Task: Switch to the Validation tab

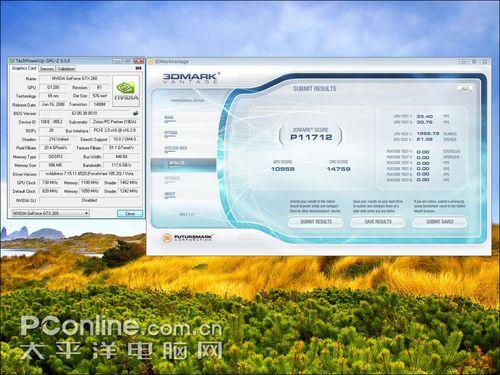Action: [x=66, y=69]
